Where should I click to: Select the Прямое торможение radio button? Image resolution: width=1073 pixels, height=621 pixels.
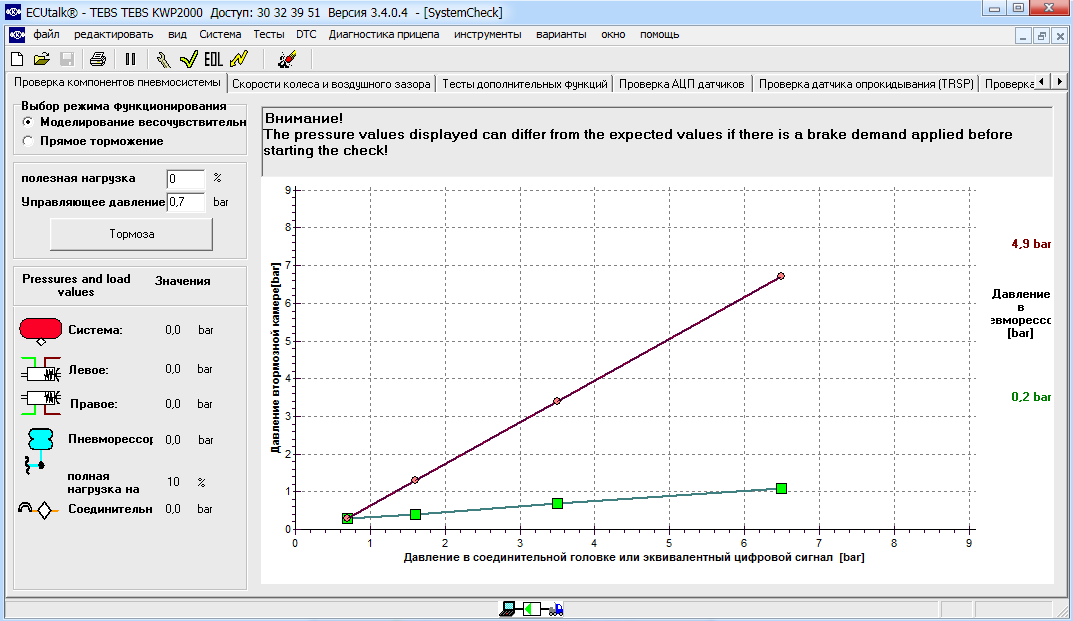(28, 141)
